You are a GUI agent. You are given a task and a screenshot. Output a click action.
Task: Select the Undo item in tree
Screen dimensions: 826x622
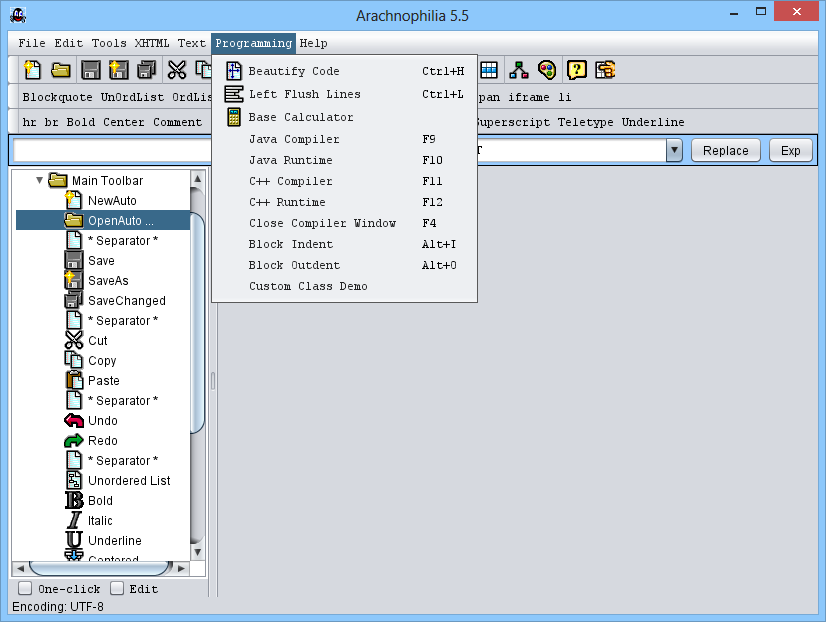103,421
